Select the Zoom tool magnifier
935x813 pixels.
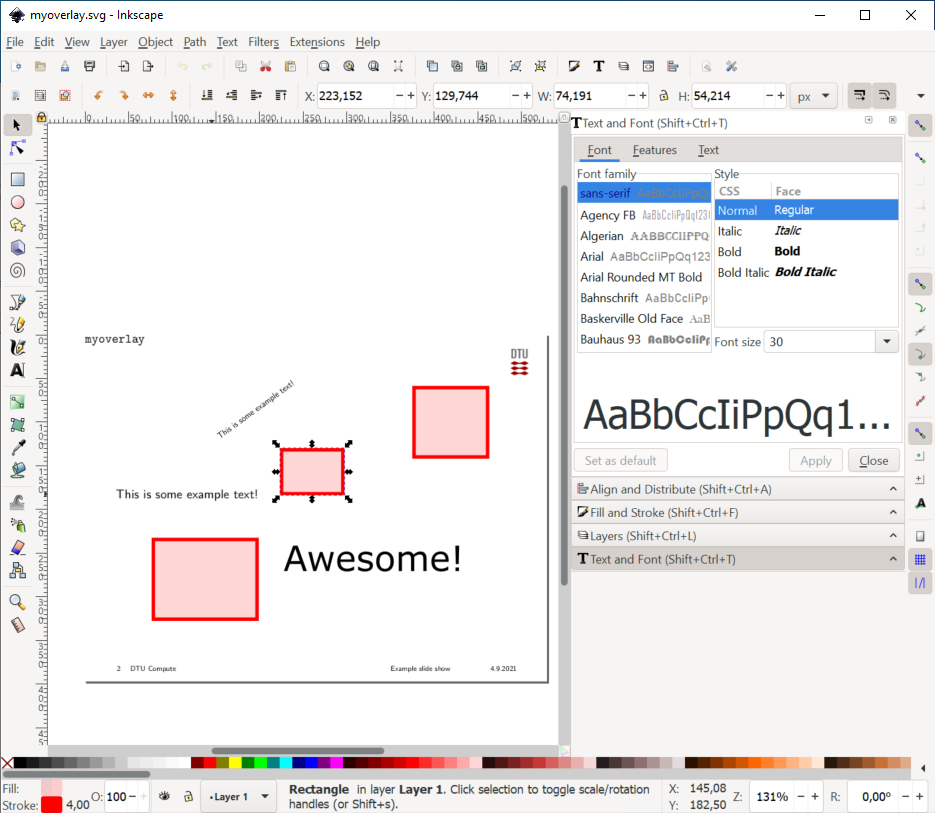coord(17,602)
